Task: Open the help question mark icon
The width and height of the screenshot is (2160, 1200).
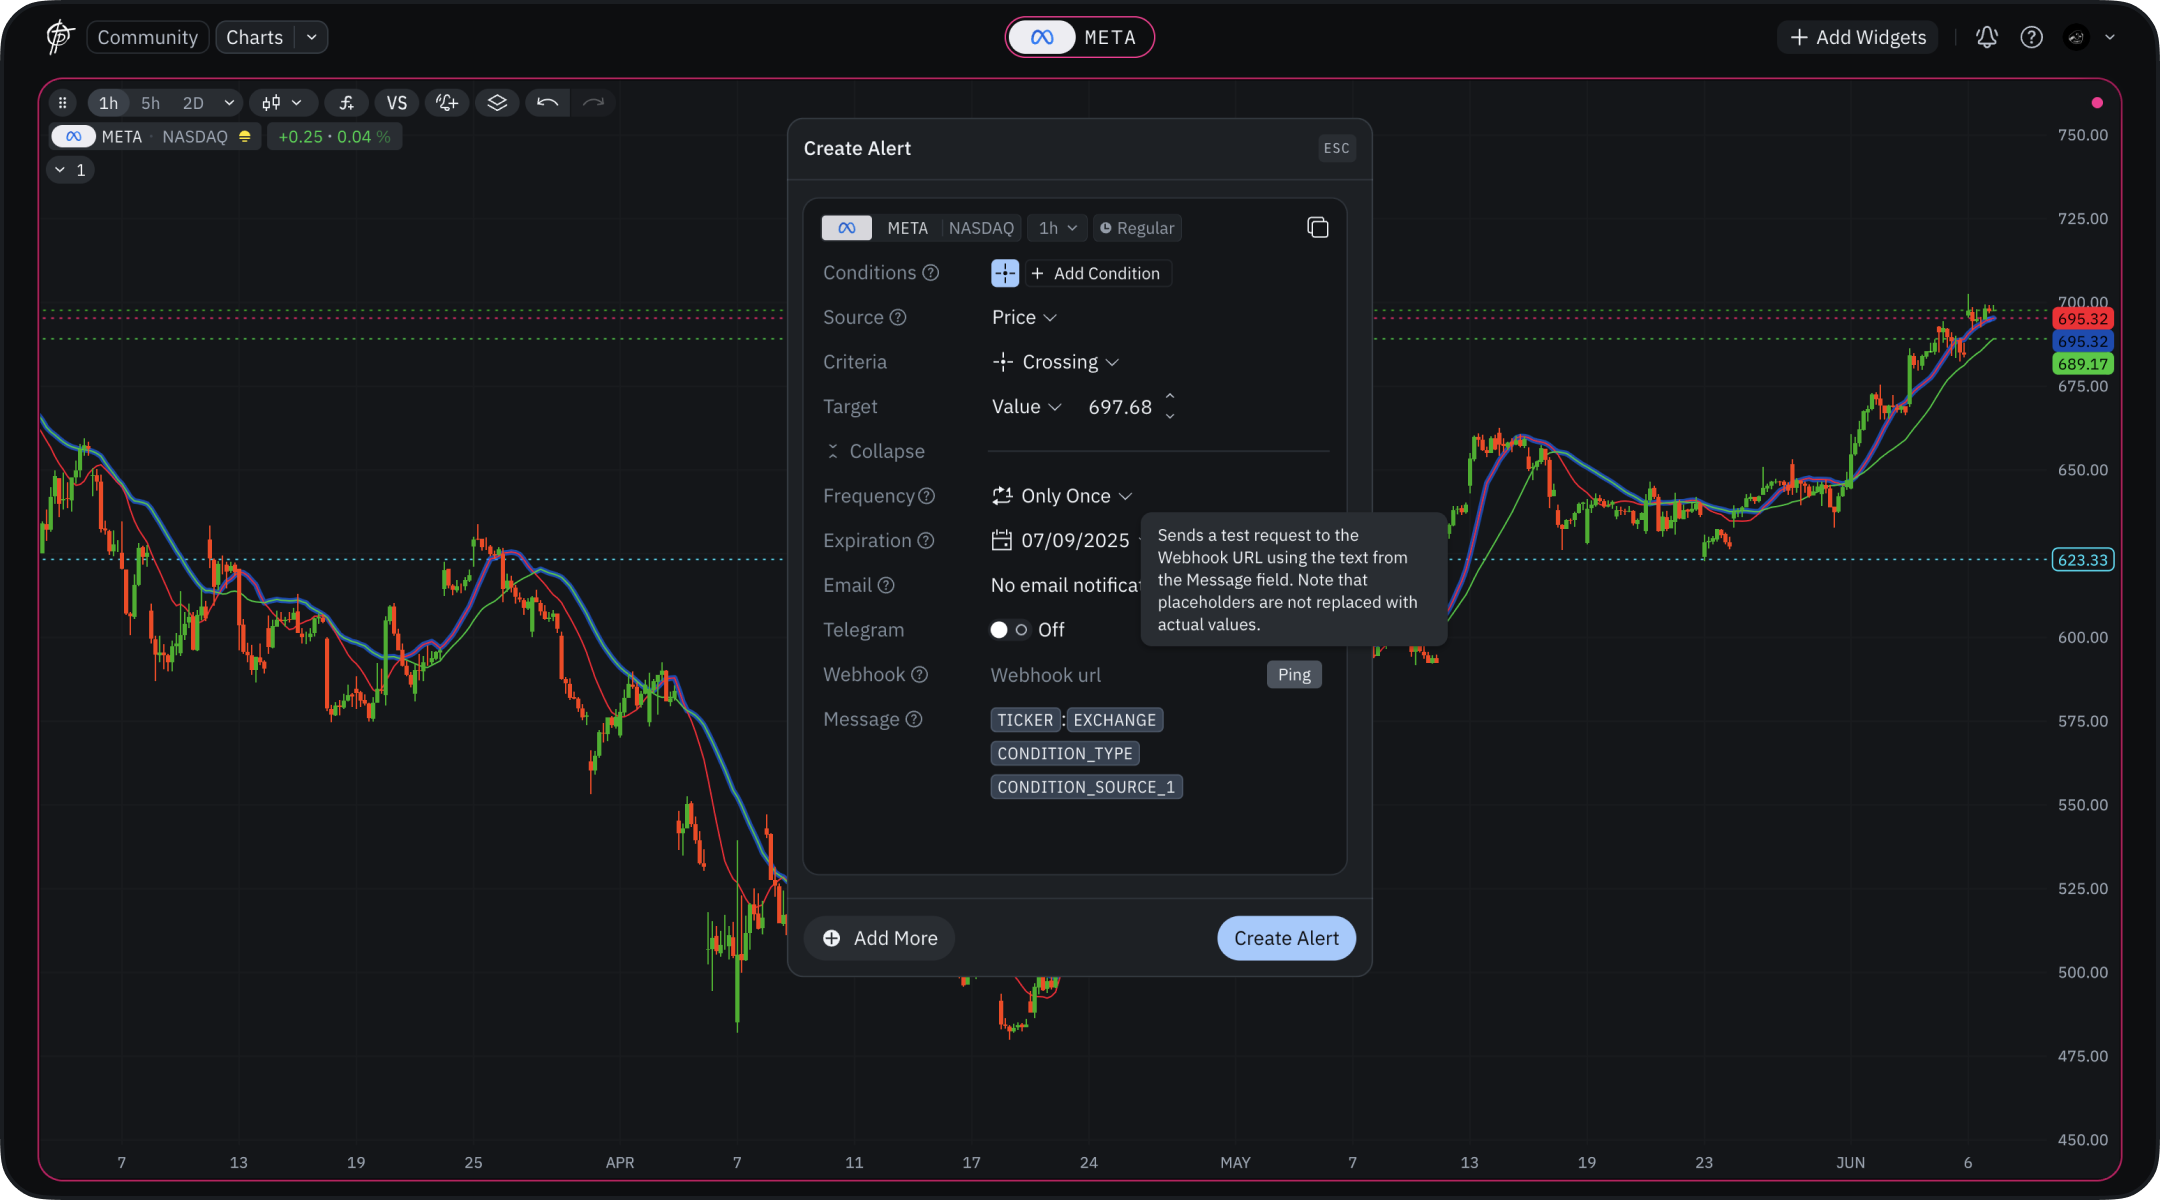Action: (x=2031, y=37)
